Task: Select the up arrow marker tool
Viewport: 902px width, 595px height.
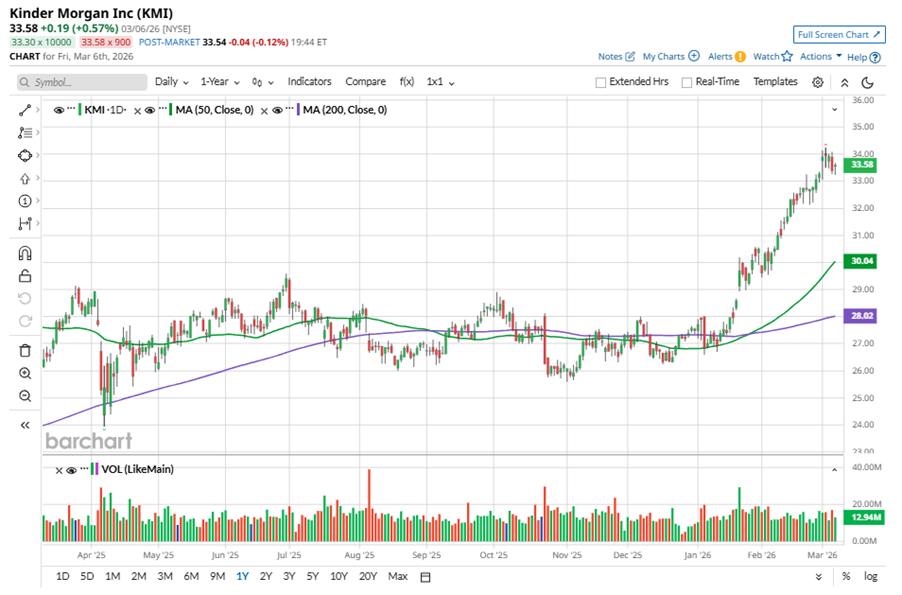Action: click(x=25, y=178)
